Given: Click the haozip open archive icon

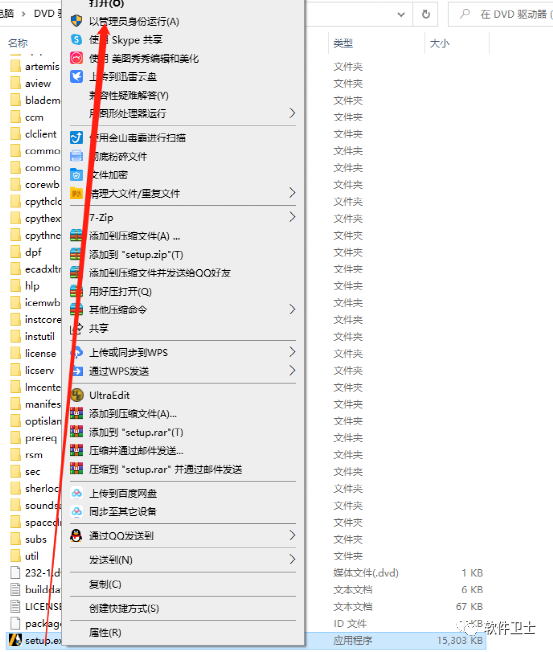Looking at the screenshot, I should (77, 291).
